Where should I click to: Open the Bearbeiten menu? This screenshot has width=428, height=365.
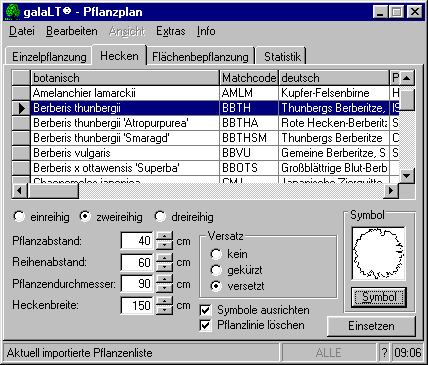click(72, 31)
